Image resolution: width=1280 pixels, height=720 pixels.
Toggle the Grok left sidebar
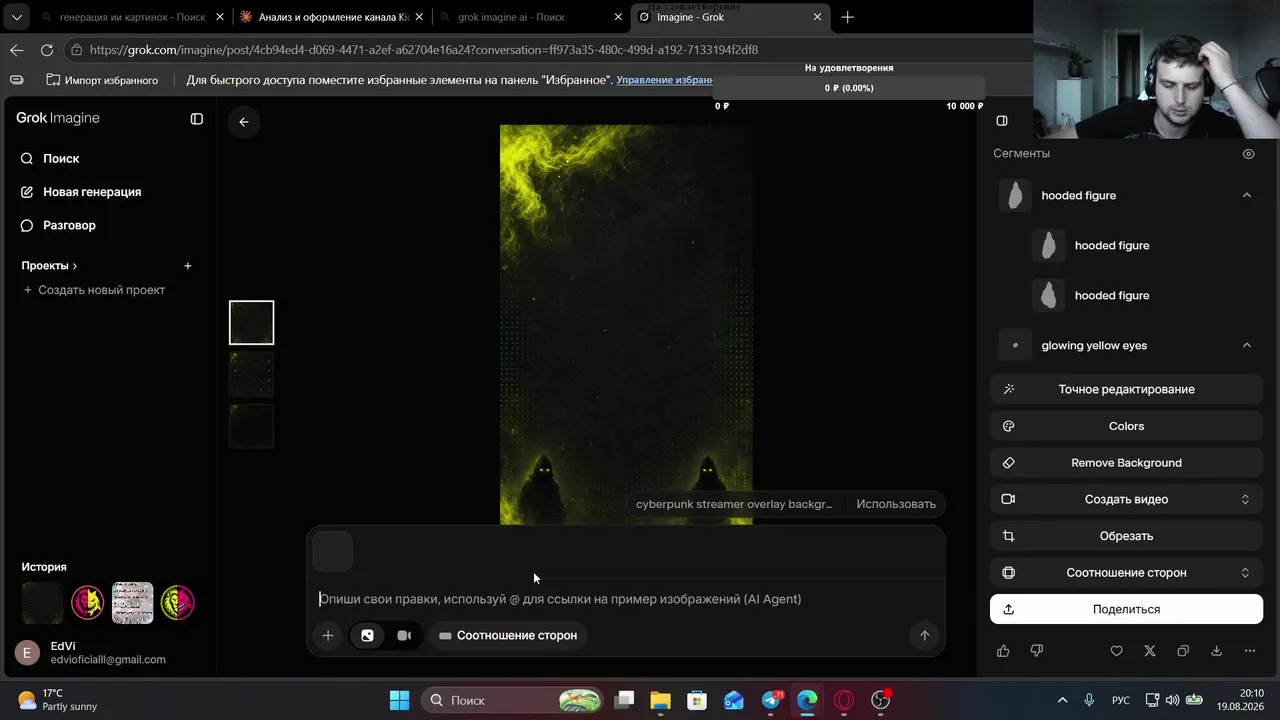(x=197, y=119)
